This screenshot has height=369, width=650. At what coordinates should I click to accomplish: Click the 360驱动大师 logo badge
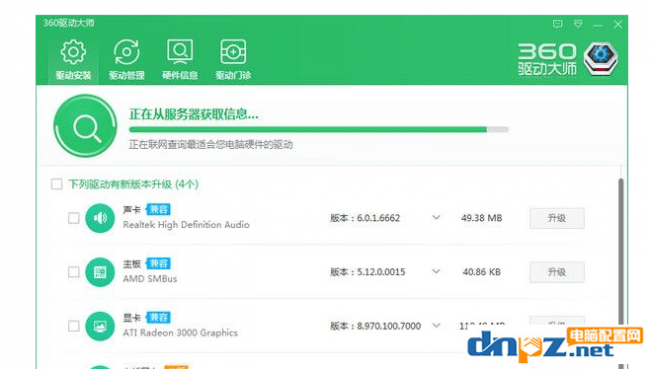pyautogui.click(x=601, y=59)
